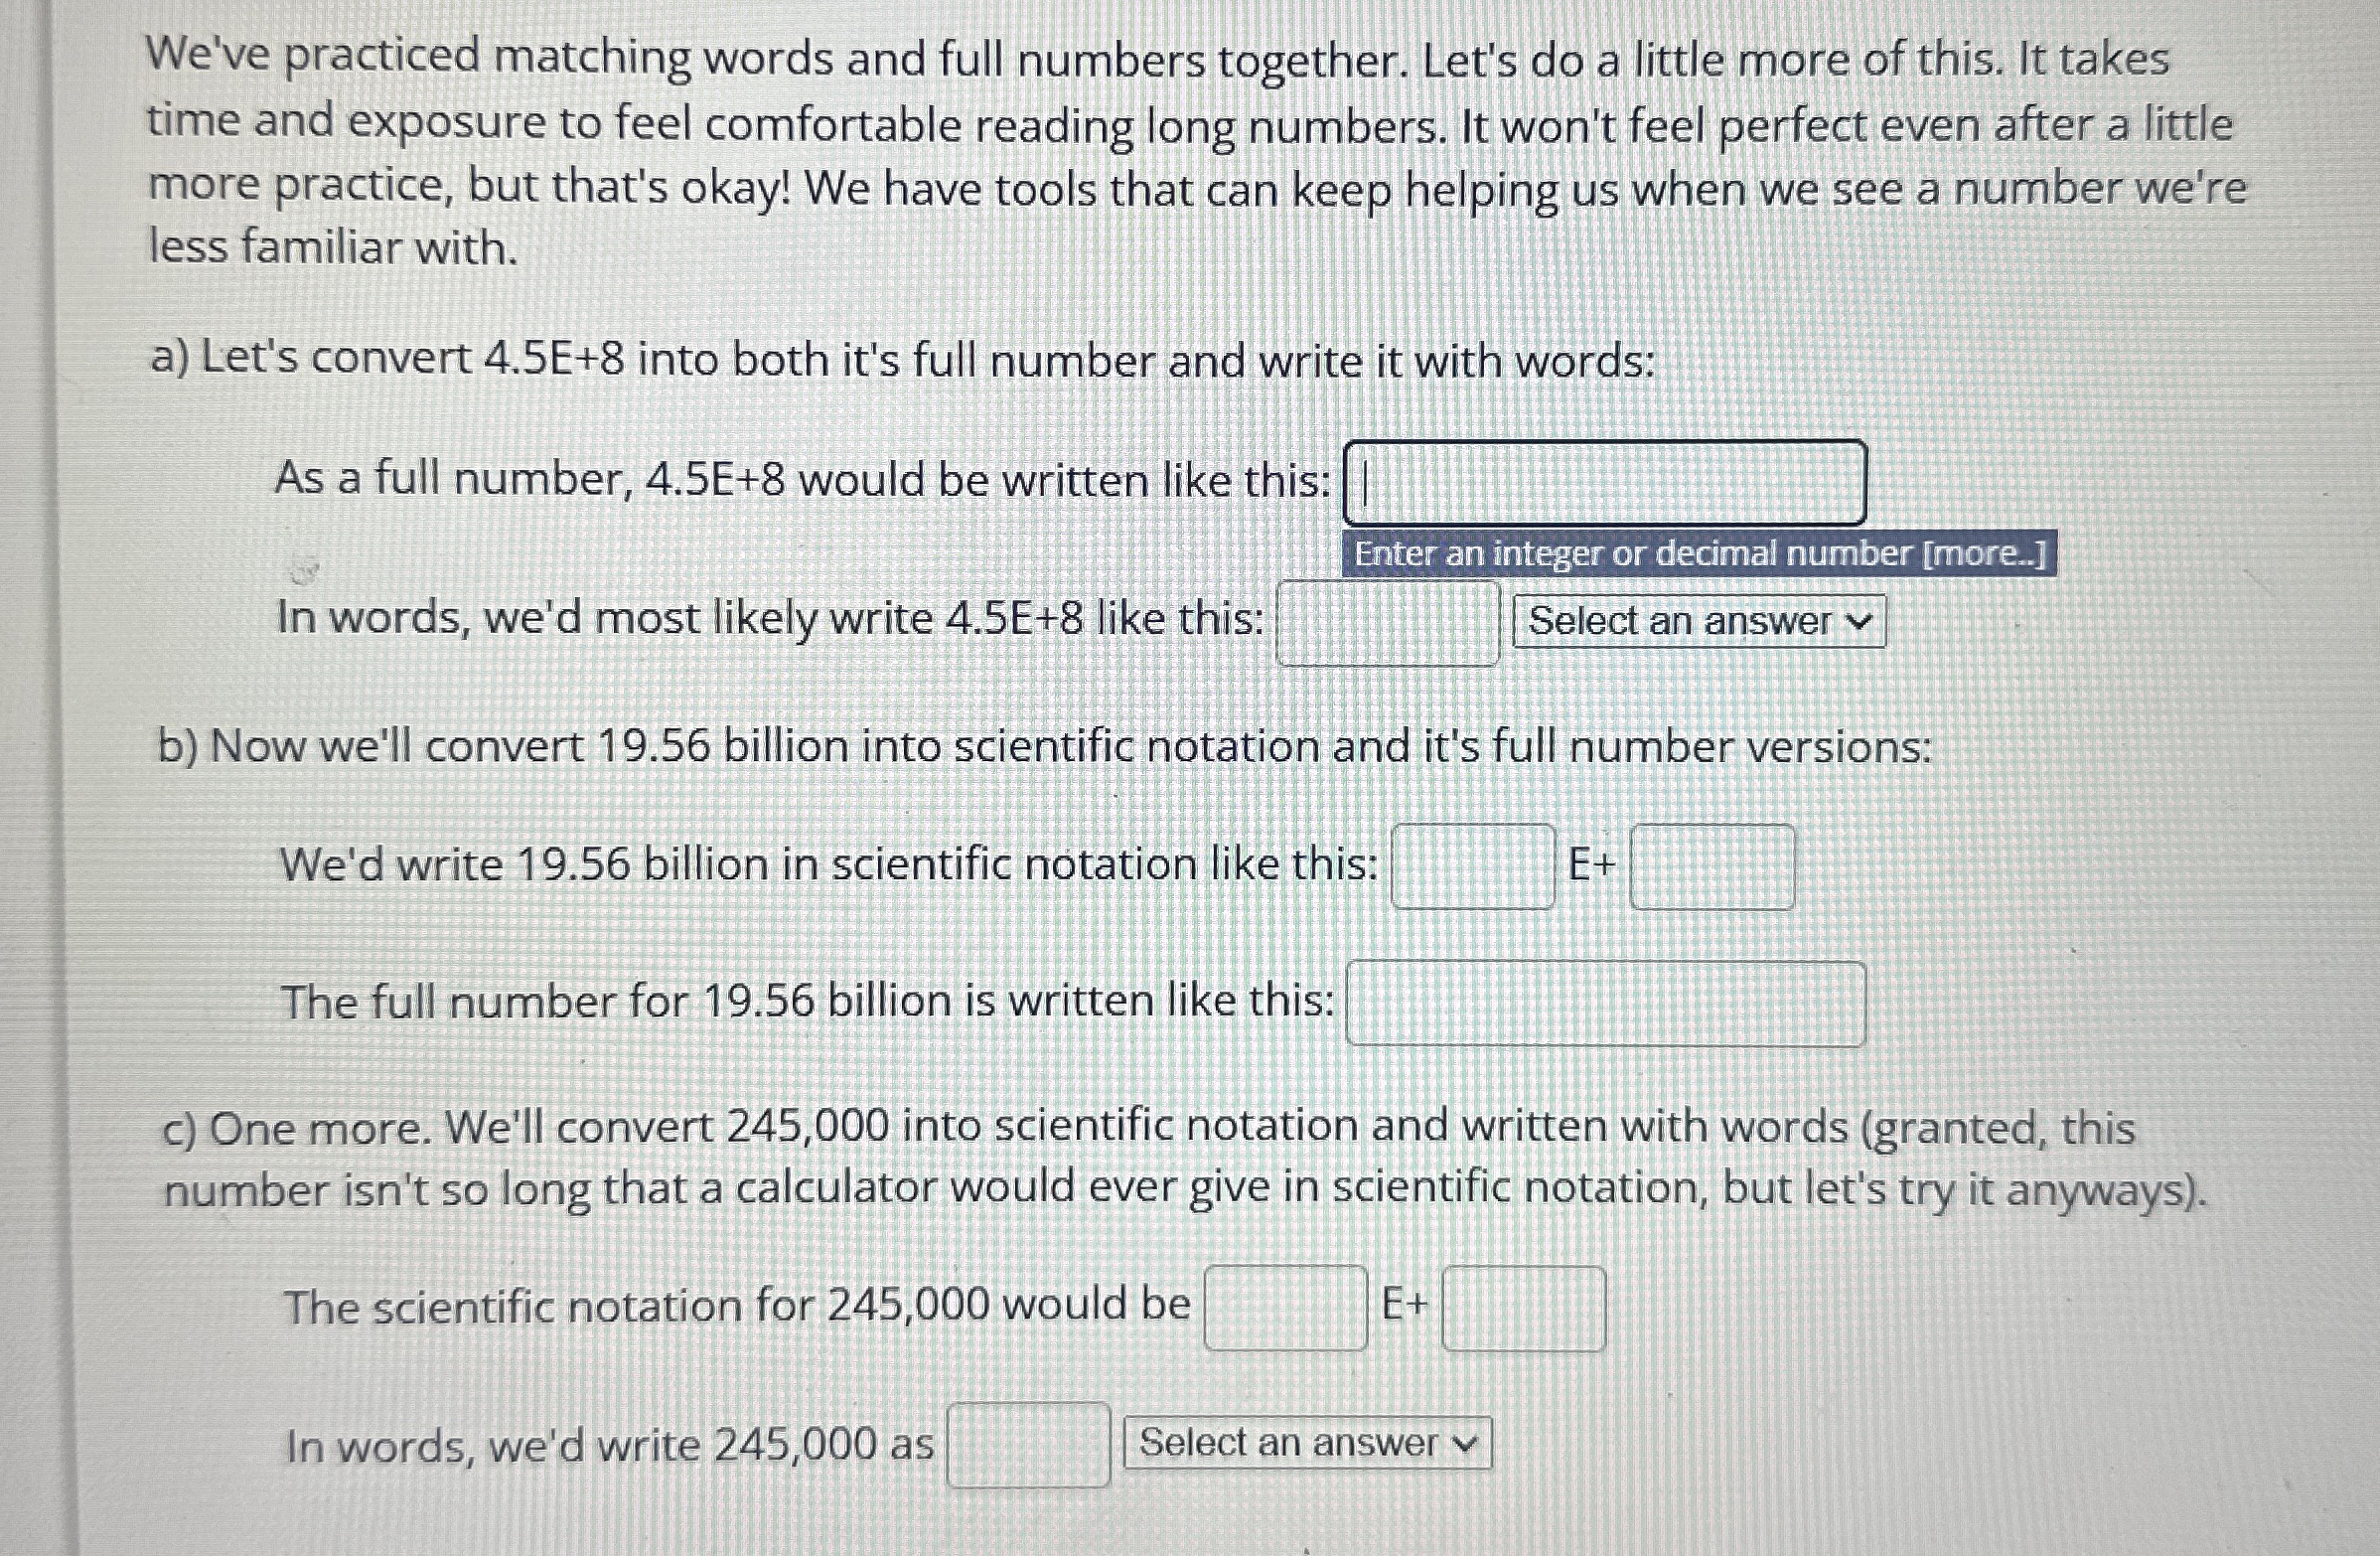Focus the coefficient box before E+ for 19.56 billion
The width and height of the screenshot is (2380, 1556).
click(1472, 866)
